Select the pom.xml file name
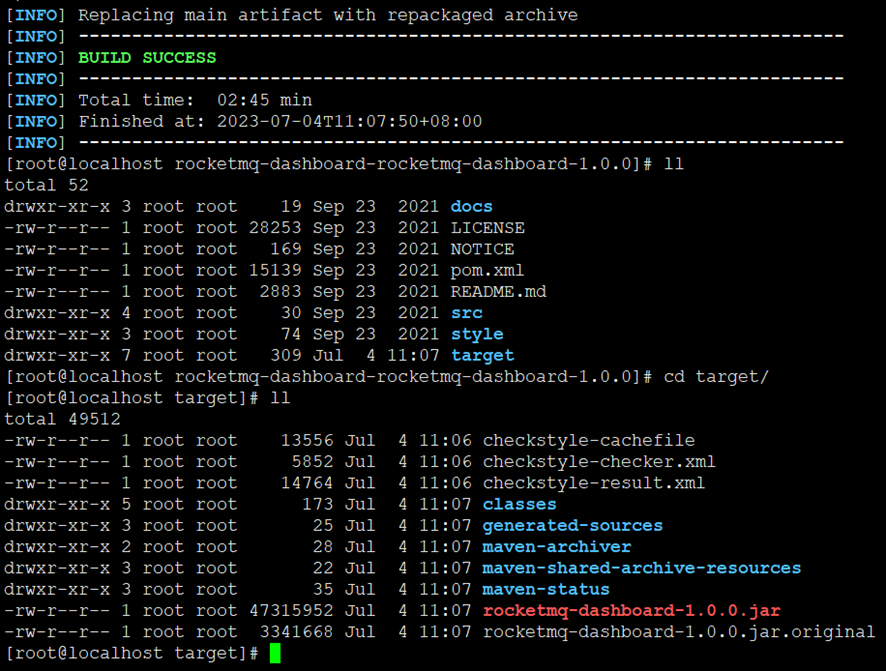 tap(487, 271)
